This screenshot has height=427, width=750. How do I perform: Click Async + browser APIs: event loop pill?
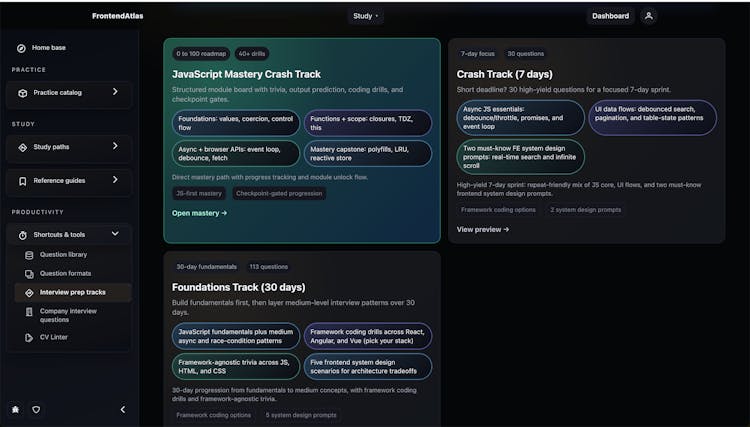point(236,153)
